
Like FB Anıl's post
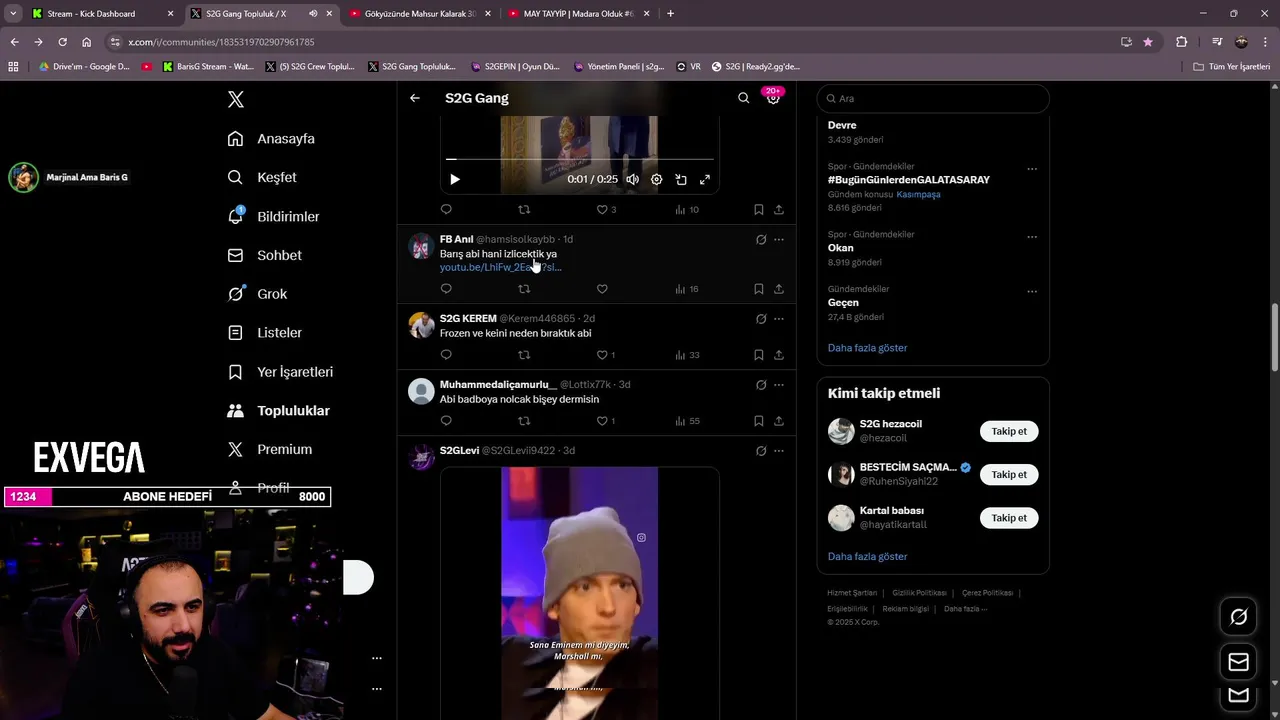coord(602,289)
